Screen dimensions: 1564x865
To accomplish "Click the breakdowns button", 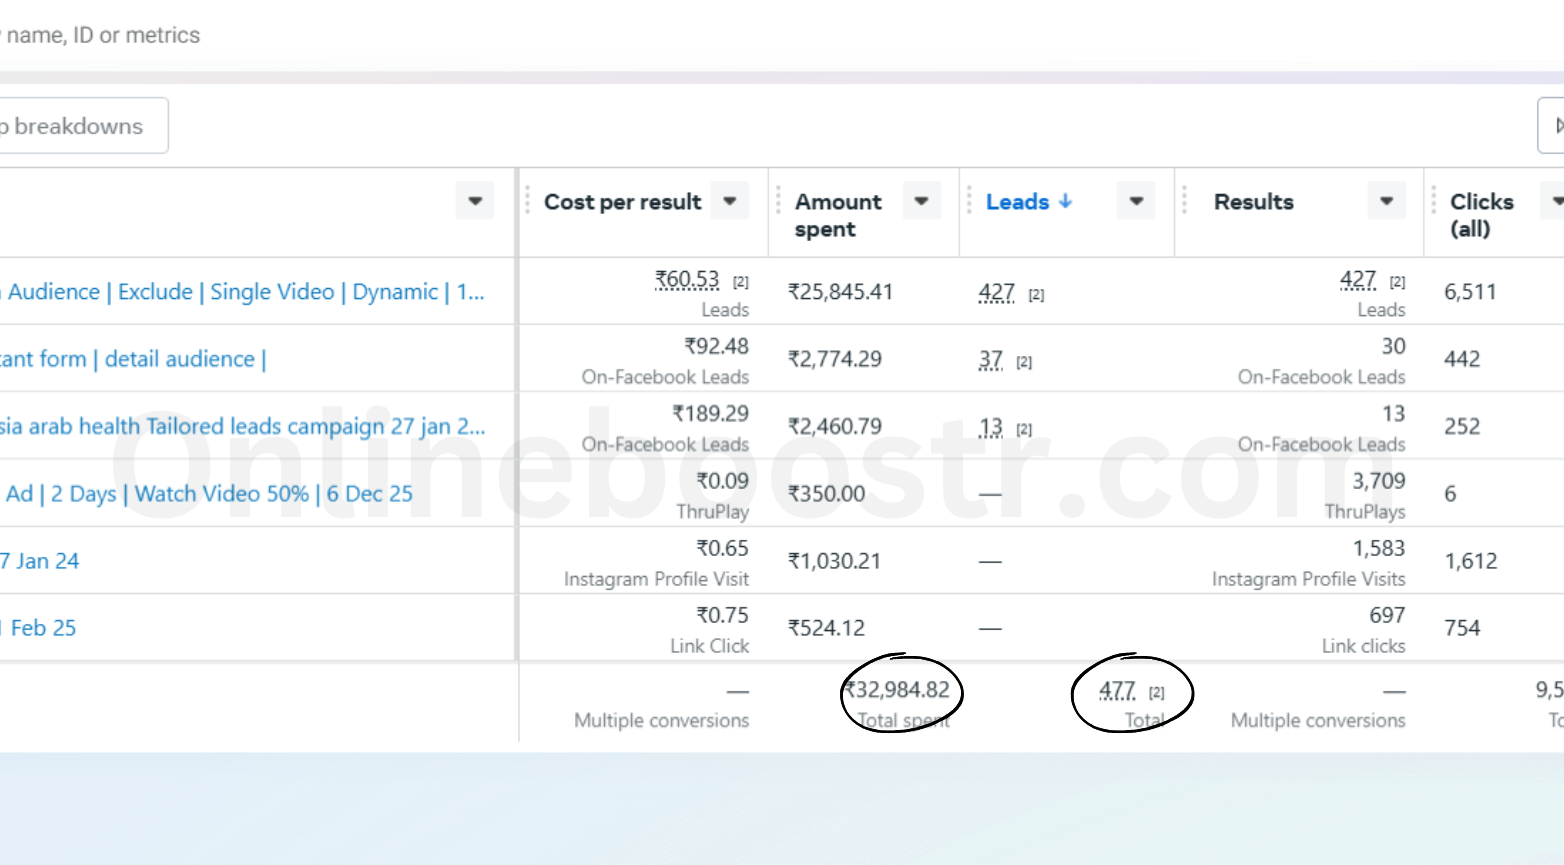I will [80, 126].
